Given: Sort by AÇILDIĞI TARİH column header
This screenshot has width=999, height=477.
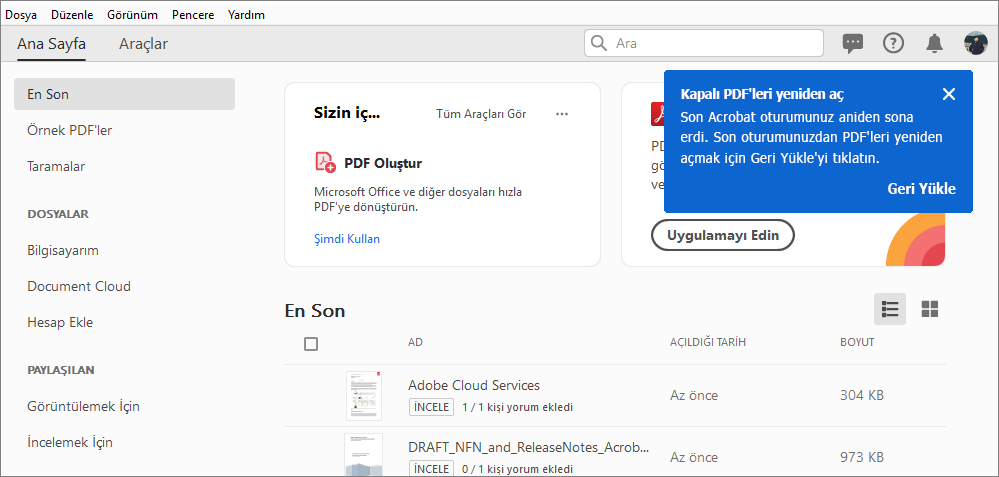Looking at the screenshot, I should (708, 343).
